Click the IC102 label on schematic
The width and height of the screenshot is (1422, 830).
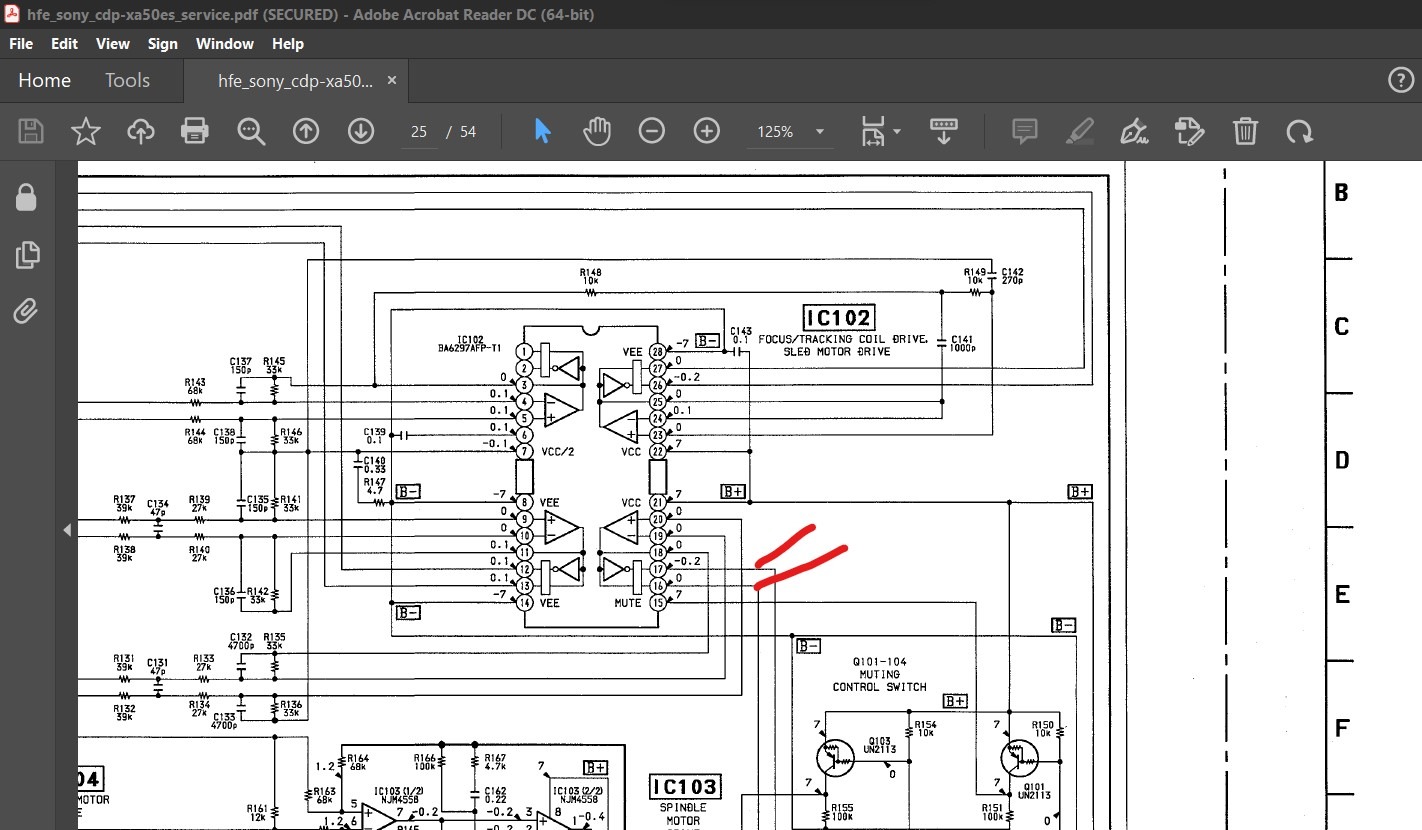(x=839, y=319)
